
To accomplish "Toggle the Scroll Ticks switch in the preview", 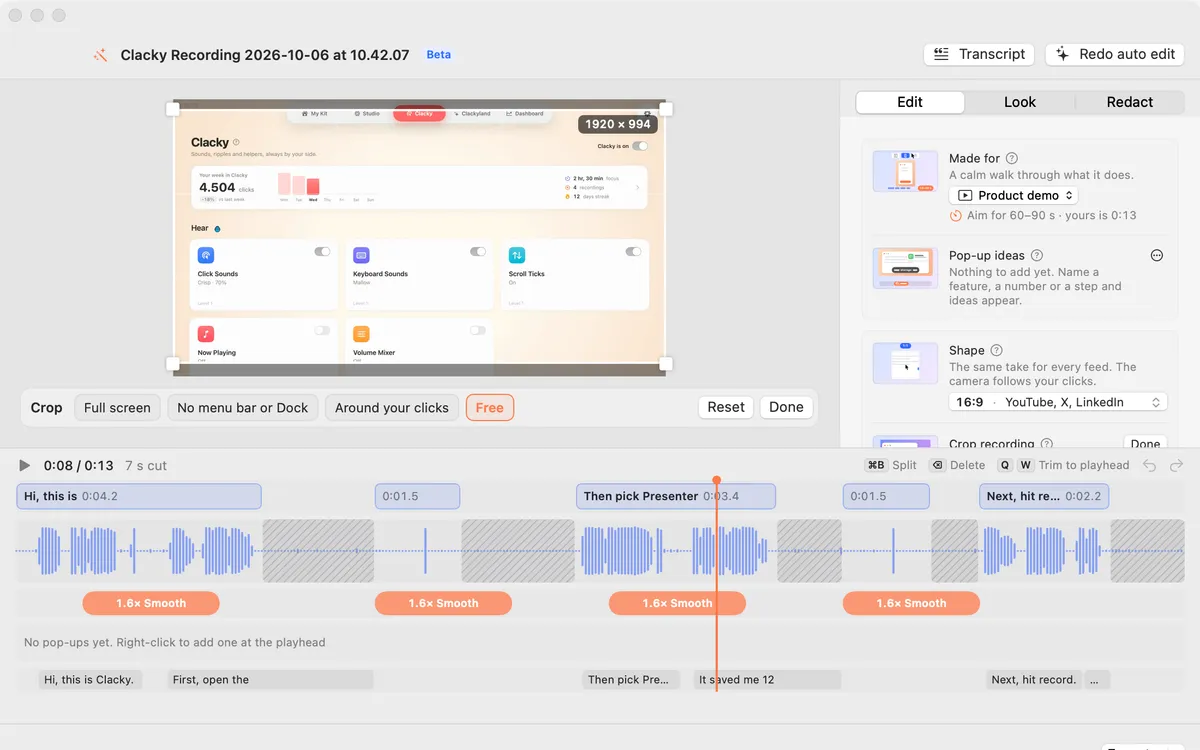I will (x=633, y=252).
